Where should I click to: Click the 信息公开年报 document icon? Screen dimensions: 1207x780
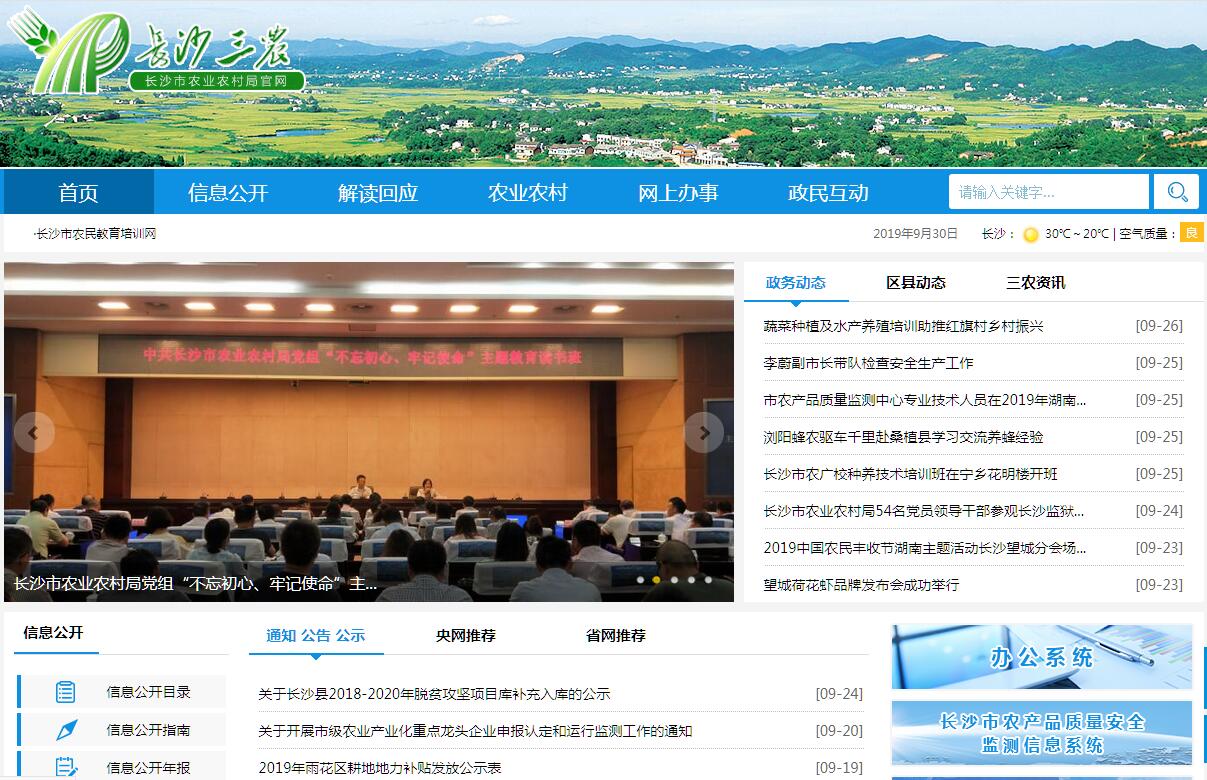tap(66, 767)
